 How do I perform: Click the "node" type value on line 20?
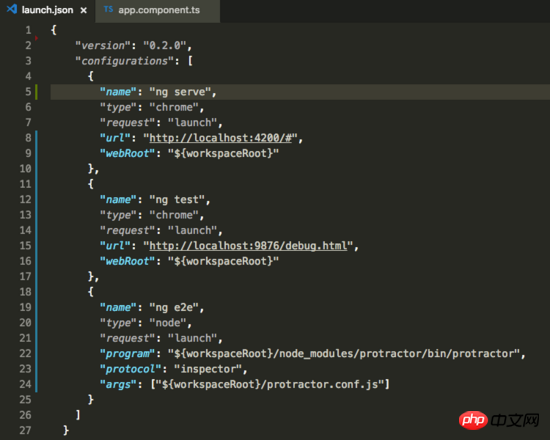[168, 323]
